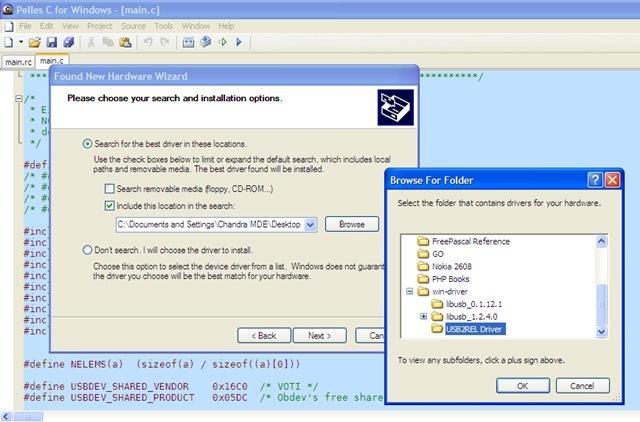This screenshot has width=640, height=422.
Task: Click the folder tree scrollbar thumb
Action: pos(601,305)
